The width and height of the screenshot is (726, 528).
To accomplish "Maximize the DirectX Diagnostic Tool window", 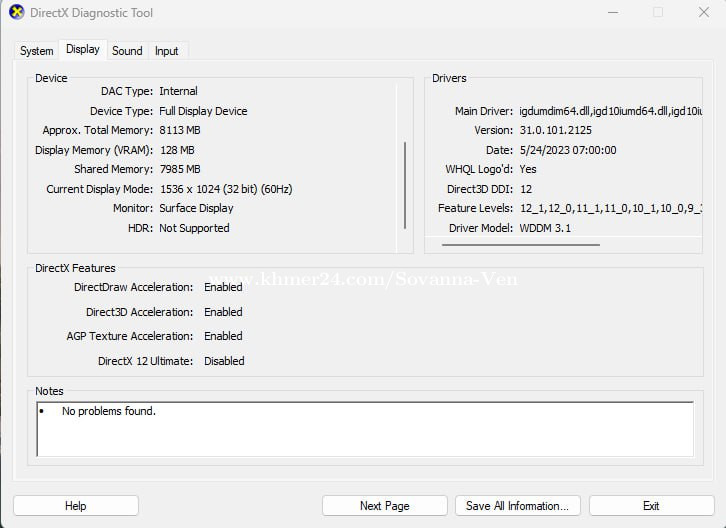I will [658, 13].
